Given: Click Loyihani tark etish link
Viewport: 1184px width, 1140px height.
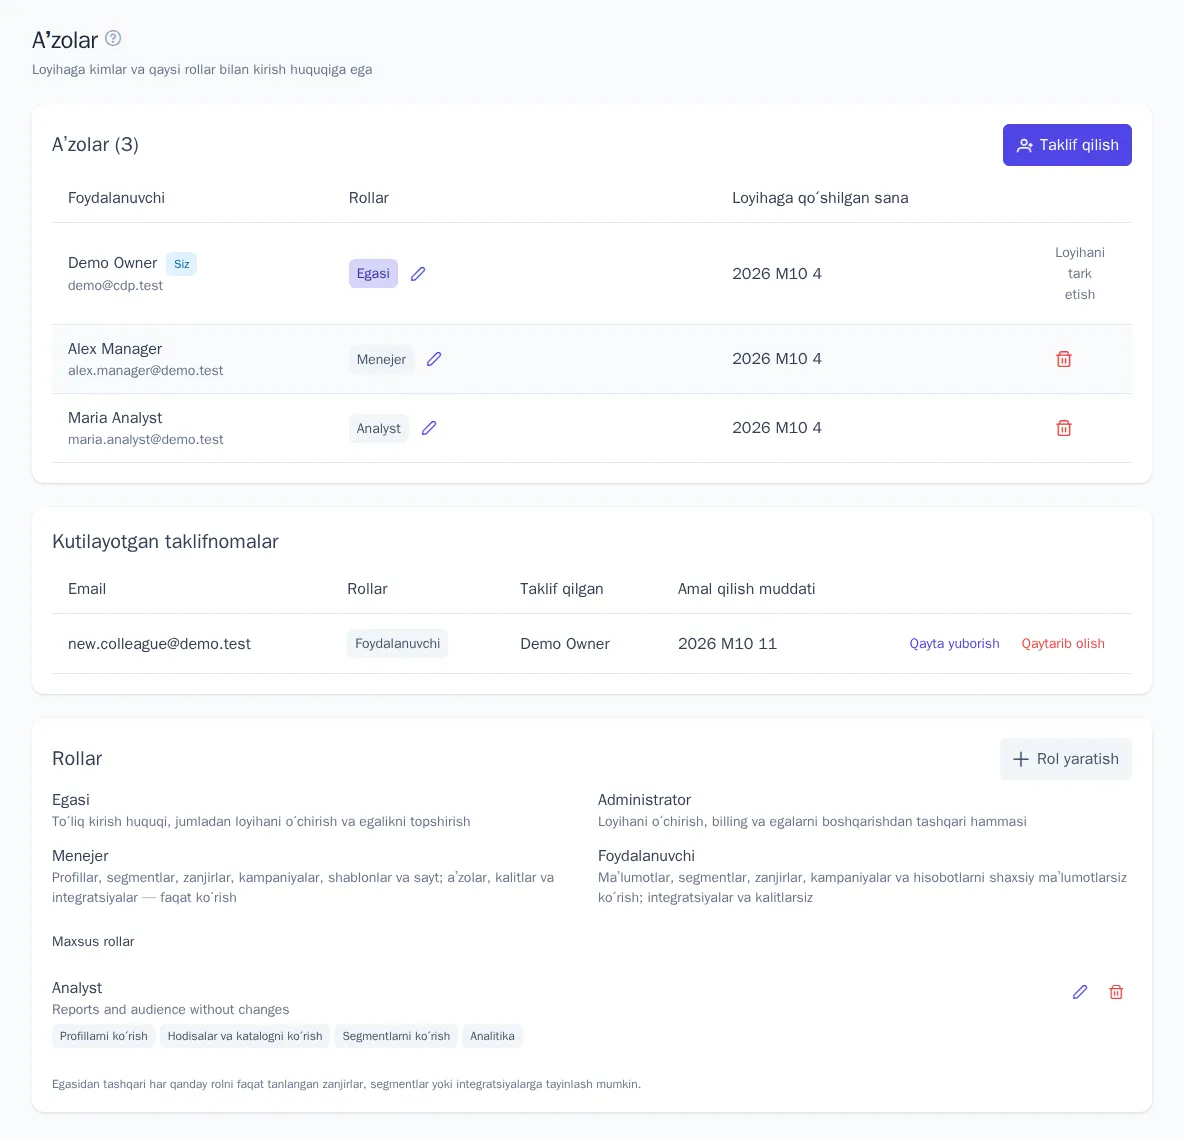Looking at the screenshot, I should [1080, 273].
